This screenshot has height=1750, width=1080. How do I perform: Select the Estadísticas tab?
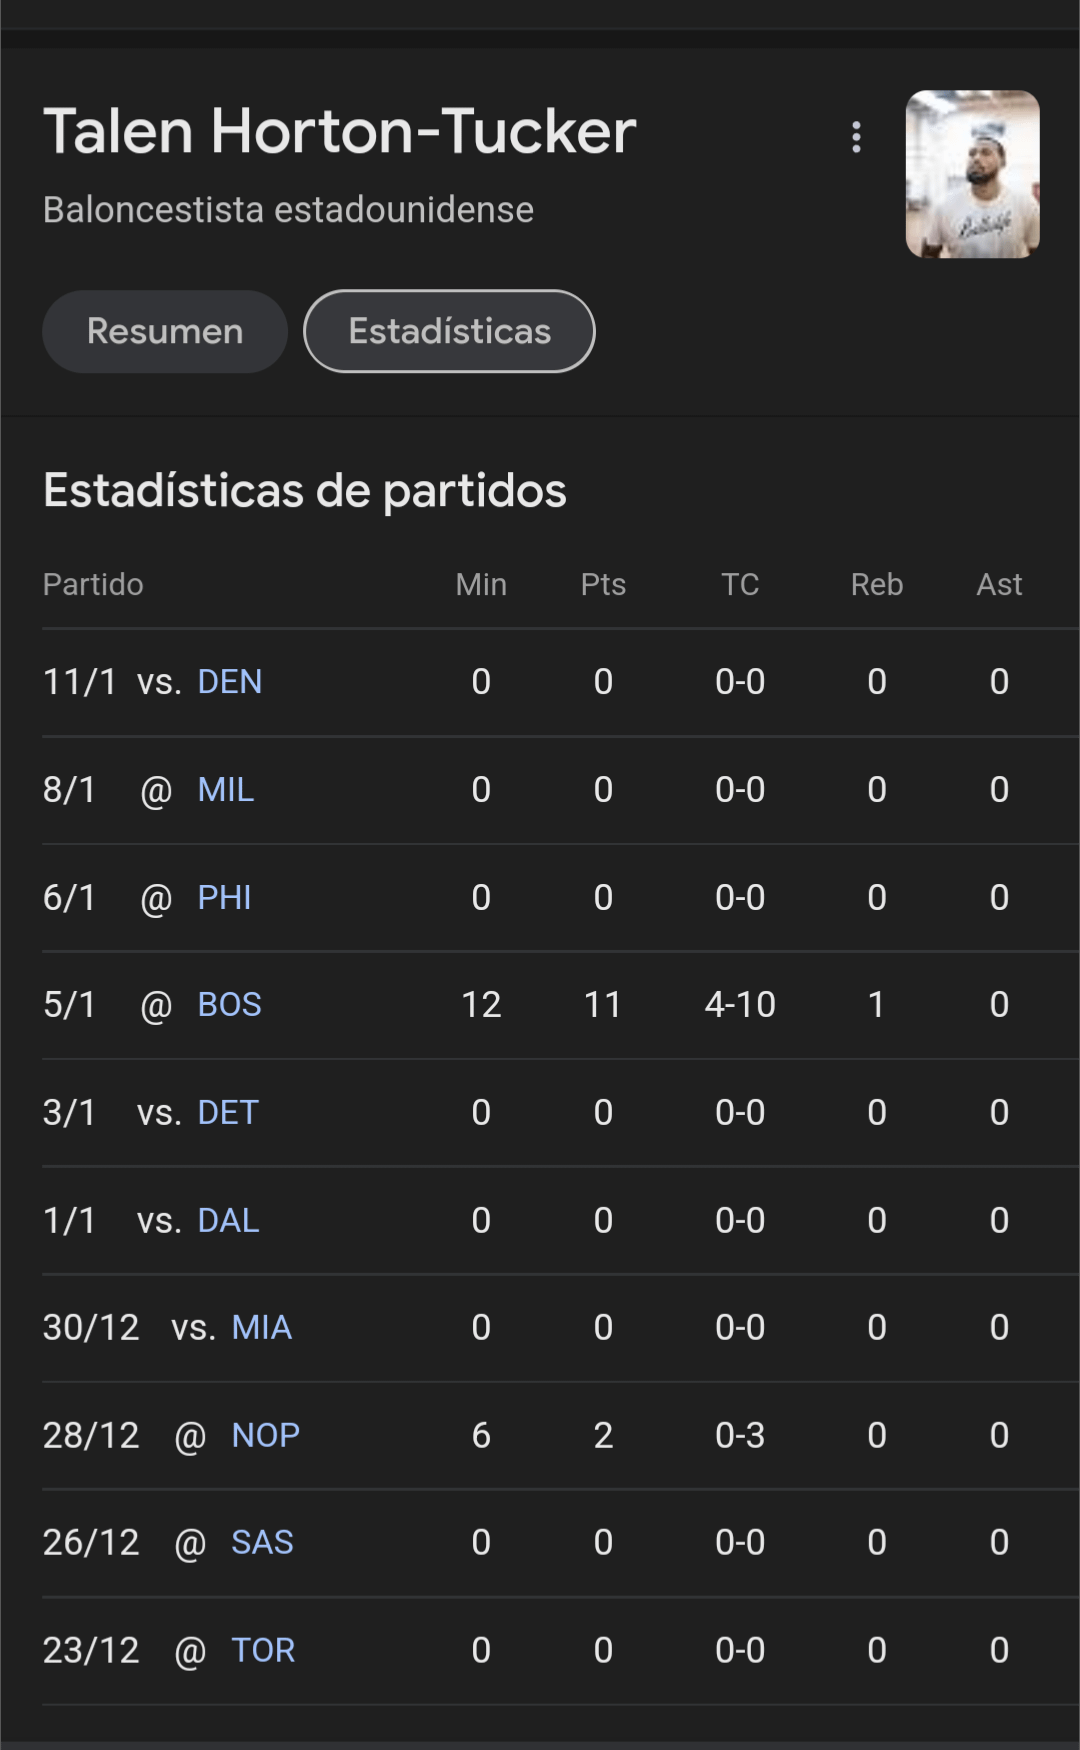point(449,331)
